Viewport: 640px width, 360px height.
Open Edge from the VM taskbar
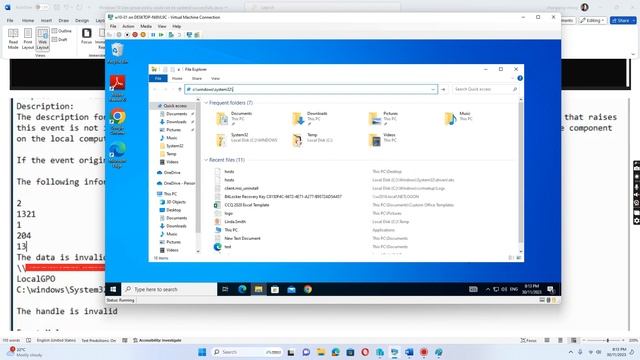242,289
